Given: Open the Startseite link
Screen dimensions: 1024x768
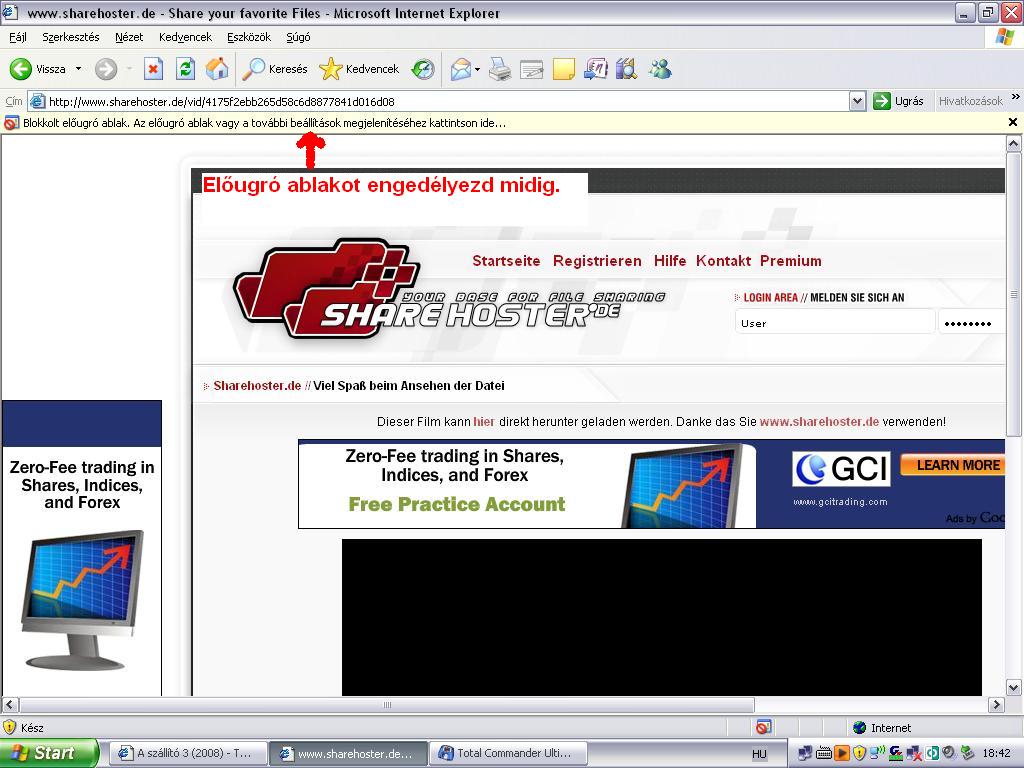Looking at the screenshot, I should pyautogui.click(x=506, y=261).
